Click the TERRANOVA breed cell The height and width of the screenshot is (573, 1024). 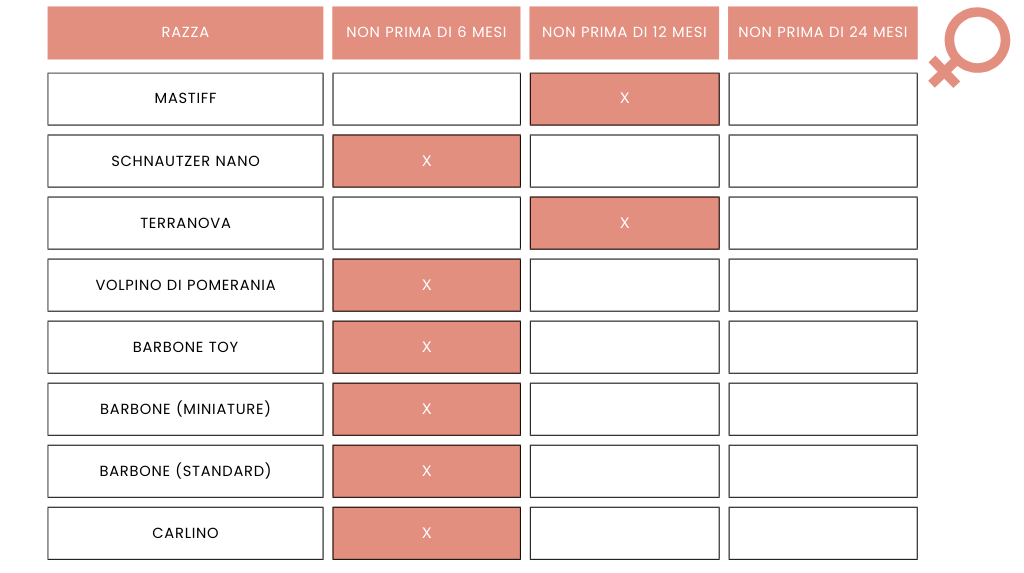click(185, 223)
